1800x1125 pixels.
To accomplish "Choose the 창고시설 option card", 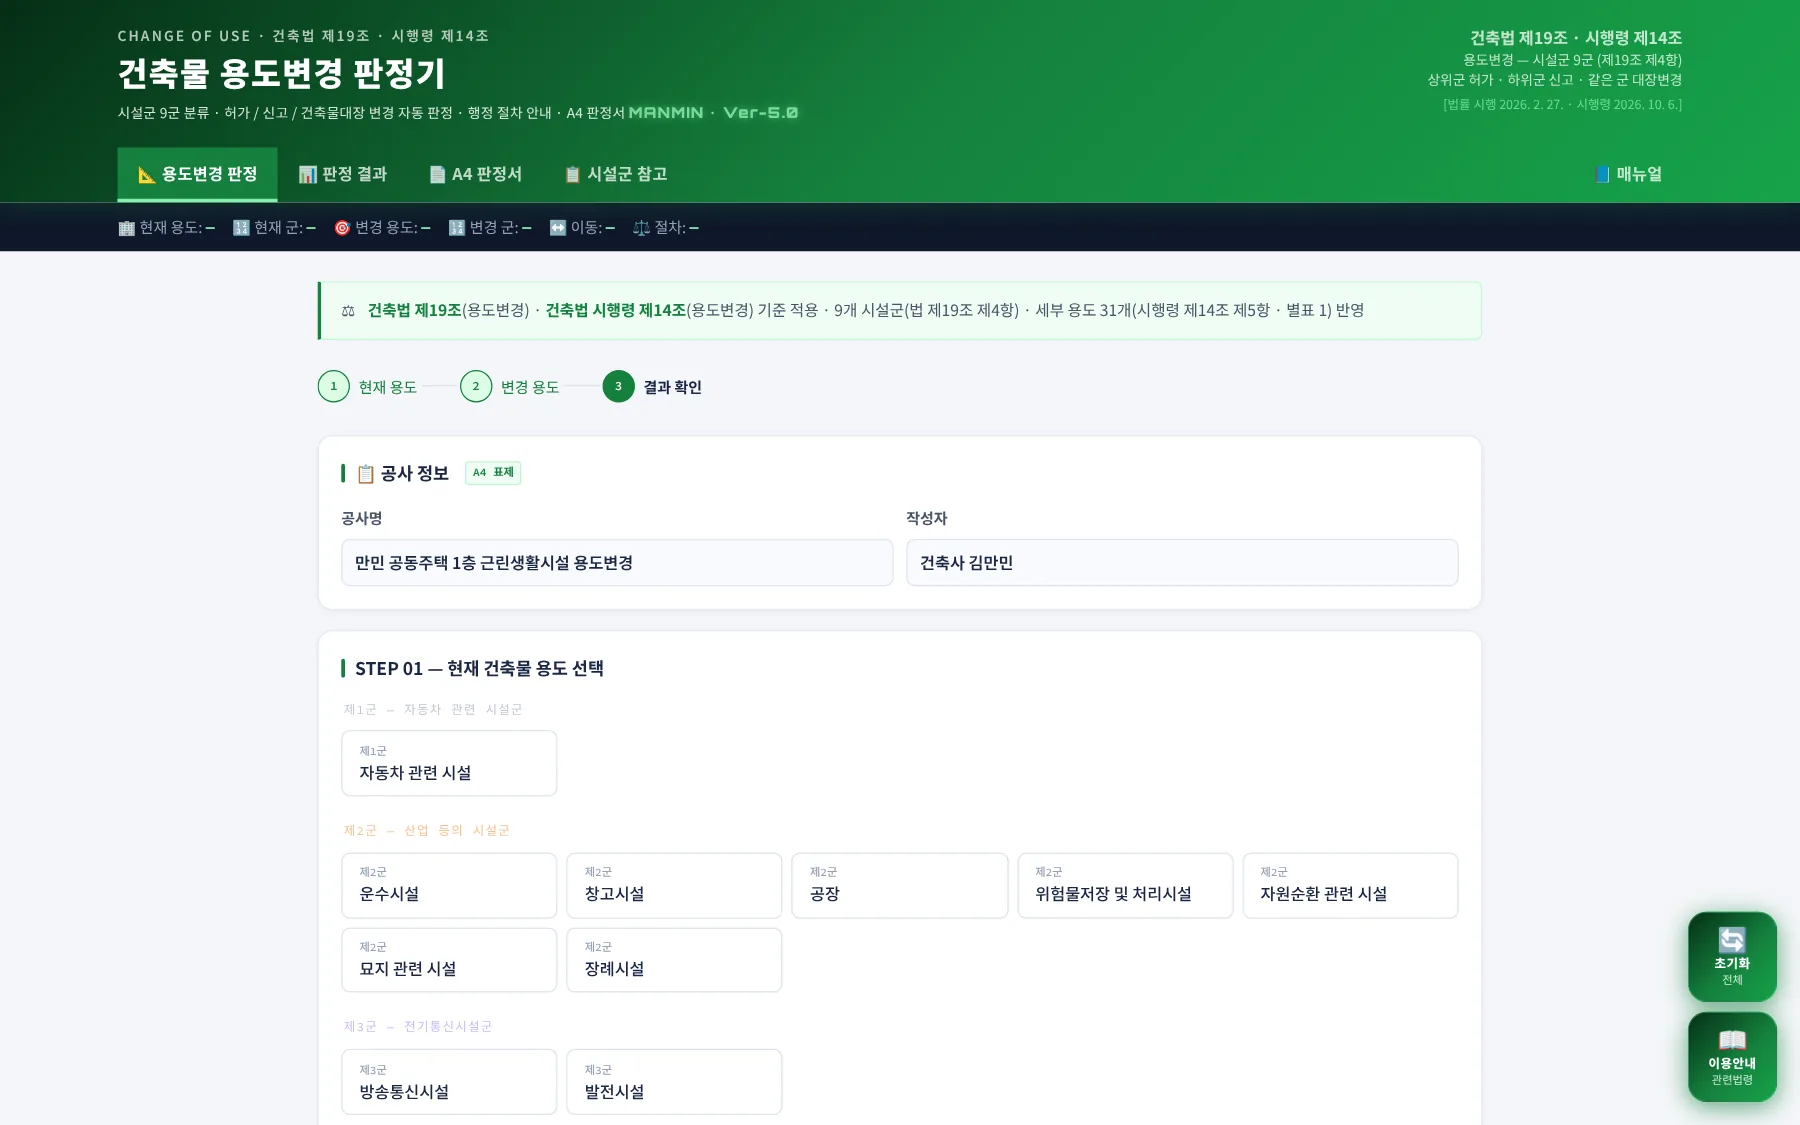I will pos(674,885).
